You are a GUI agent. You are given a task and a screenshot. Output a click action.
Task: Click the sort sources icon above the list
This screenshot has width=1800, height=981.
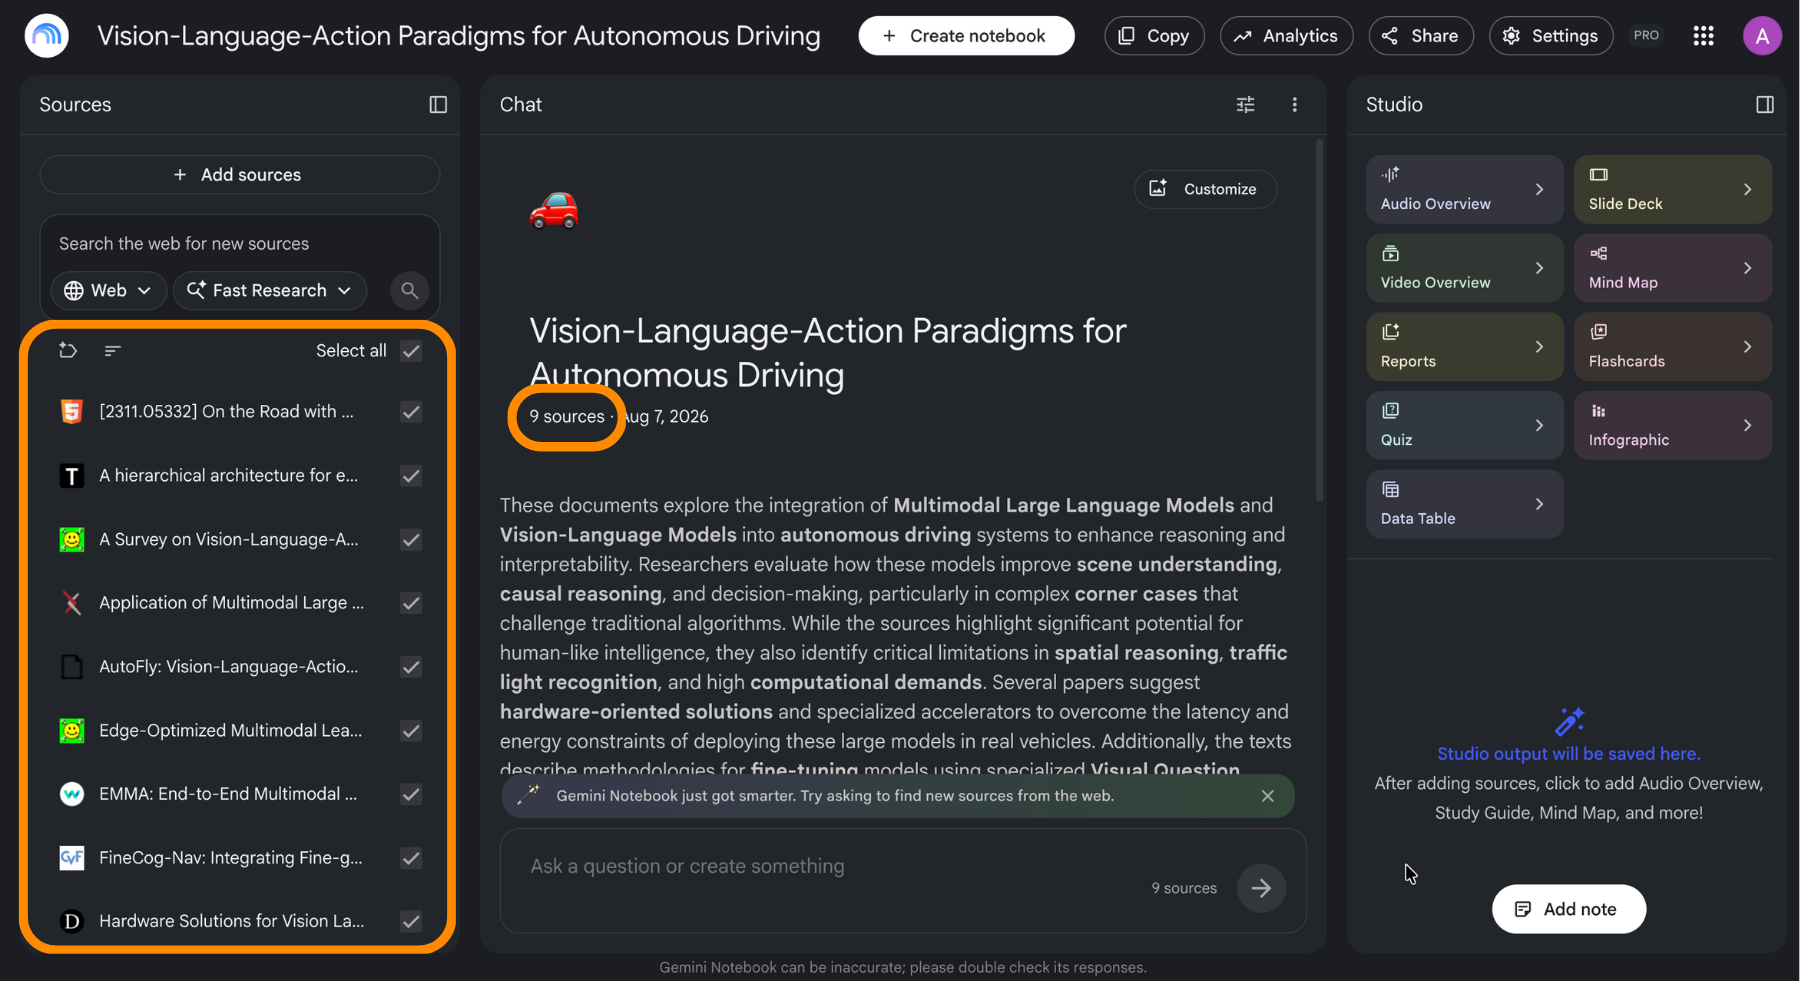tap(113, 350)
